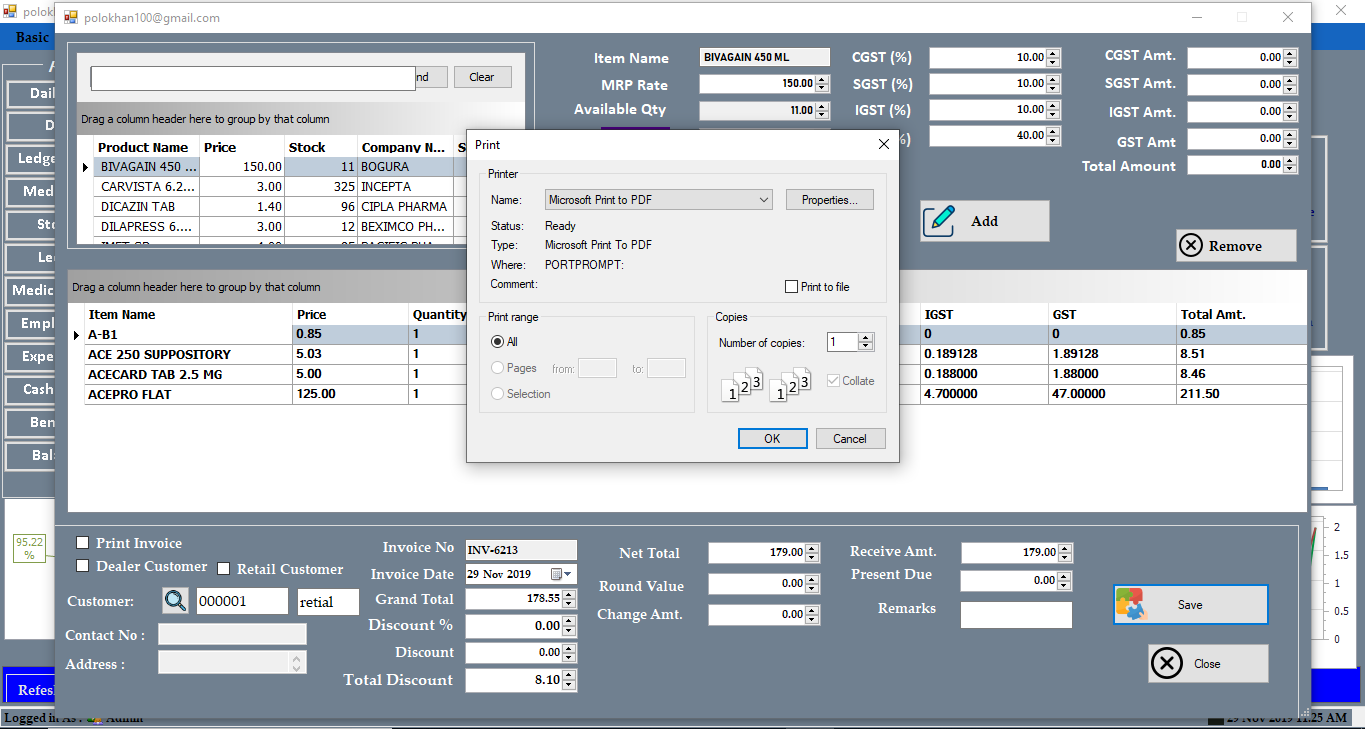Click the Clear button beside the search box
The width and height of the screenshot is (1365, 729).
pyautogui.click(x=482, y=77)
